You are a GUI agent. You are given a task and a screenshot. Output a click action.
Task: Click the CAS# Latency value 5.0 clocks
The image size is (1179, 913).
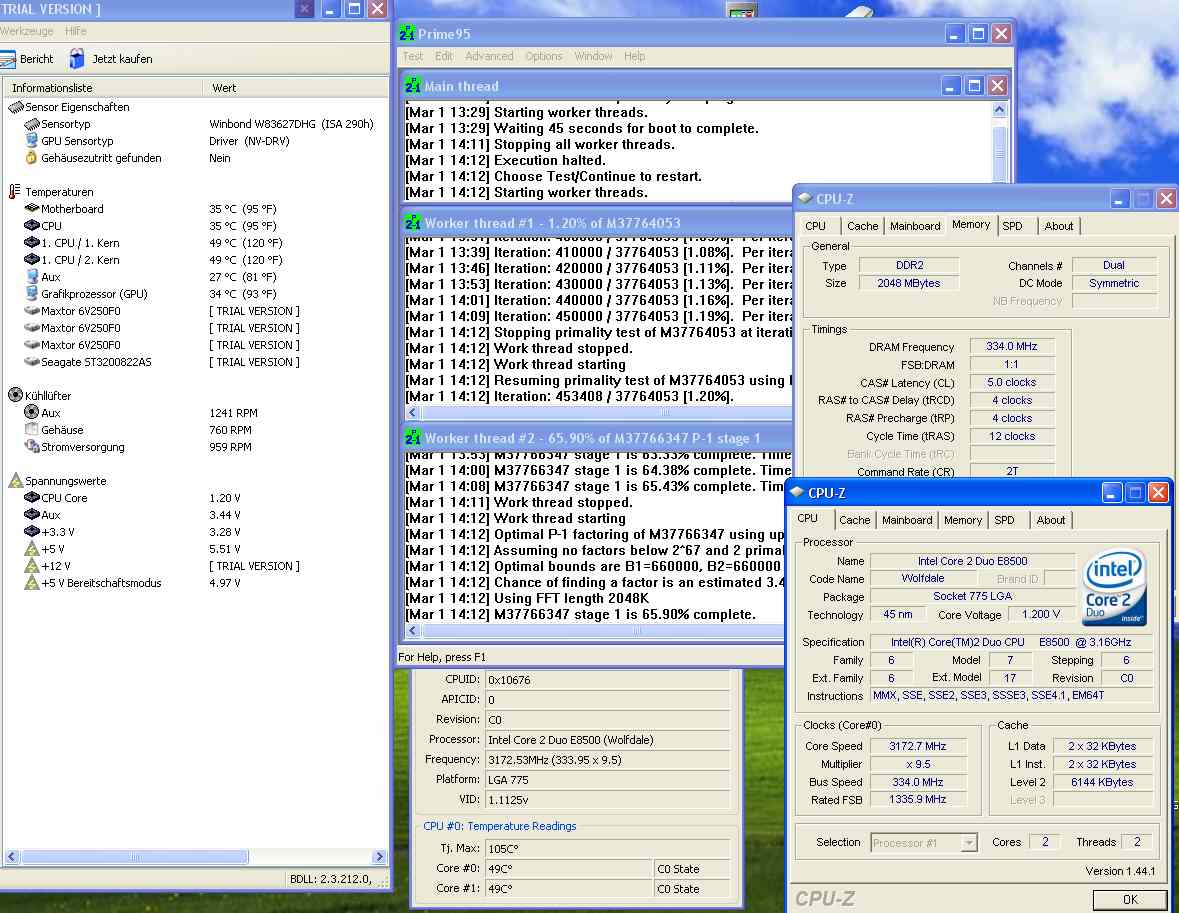point(1011,382)
